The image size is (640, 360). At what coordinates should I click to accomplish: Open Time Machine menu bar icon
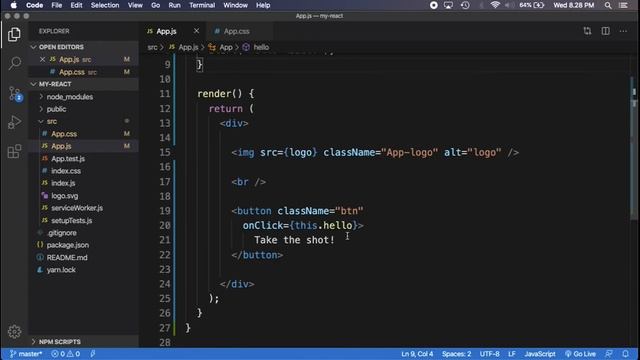click(x=465, y=5)
